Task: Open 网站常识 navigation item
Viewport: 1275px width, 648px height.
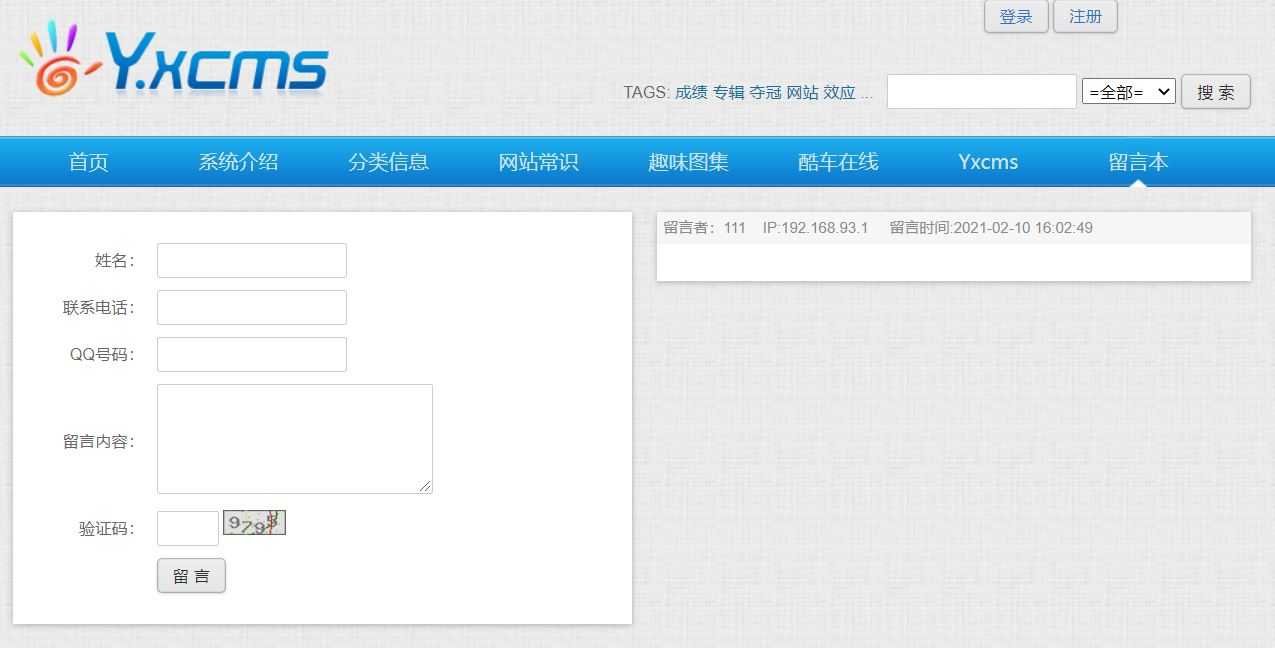Action: pos(538,162)
